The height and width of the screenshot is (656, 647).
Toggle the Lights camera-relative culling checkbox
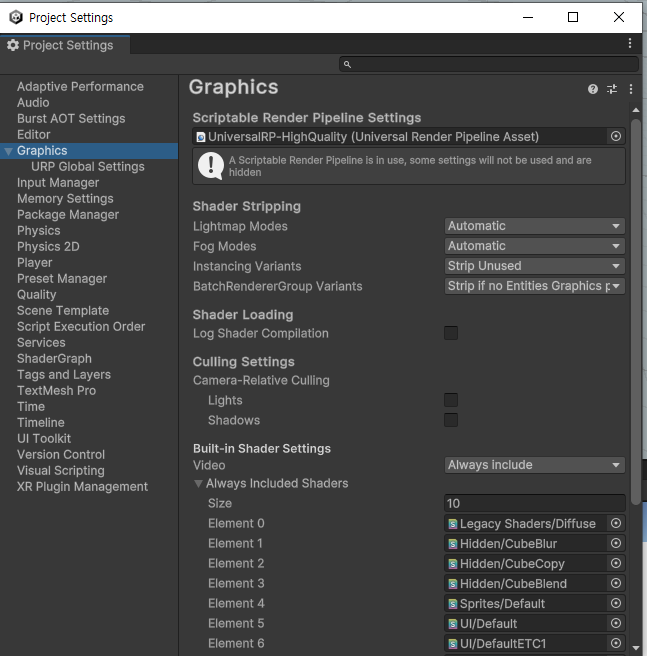tap(451, 400)
